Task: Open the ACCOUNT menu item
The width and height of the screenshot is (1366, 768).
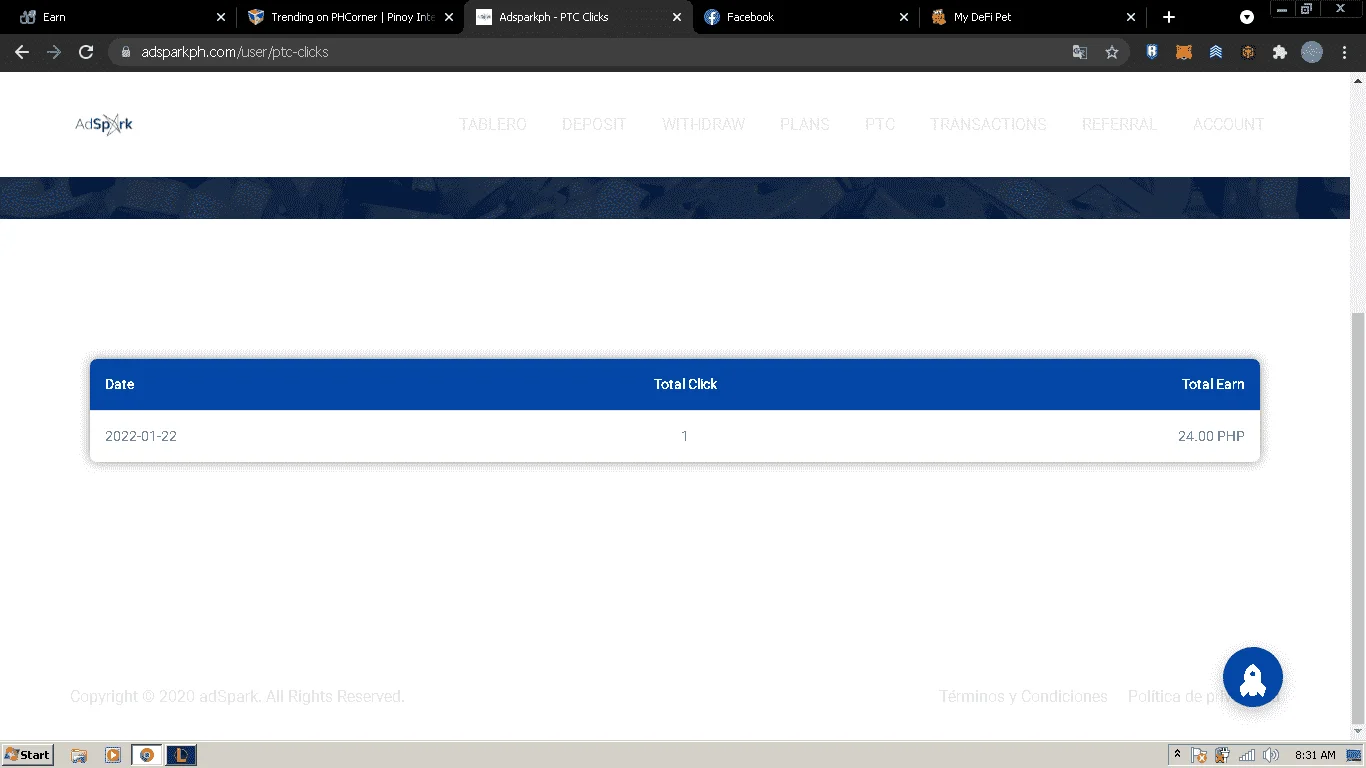Action: click(1228, 124)
